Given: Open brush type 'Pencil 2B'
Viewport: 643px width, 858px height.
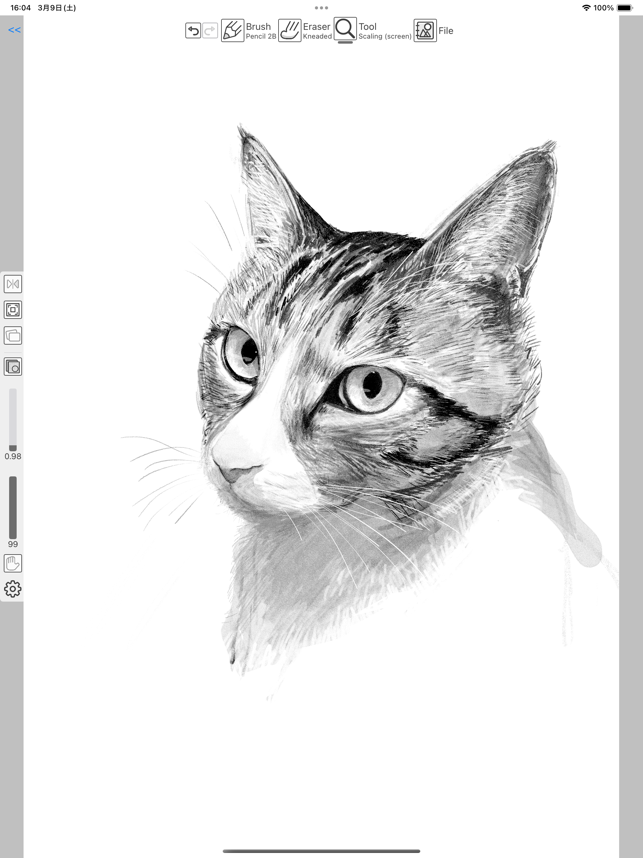Looking at the screenshot, I should click(x=261, y=37).
